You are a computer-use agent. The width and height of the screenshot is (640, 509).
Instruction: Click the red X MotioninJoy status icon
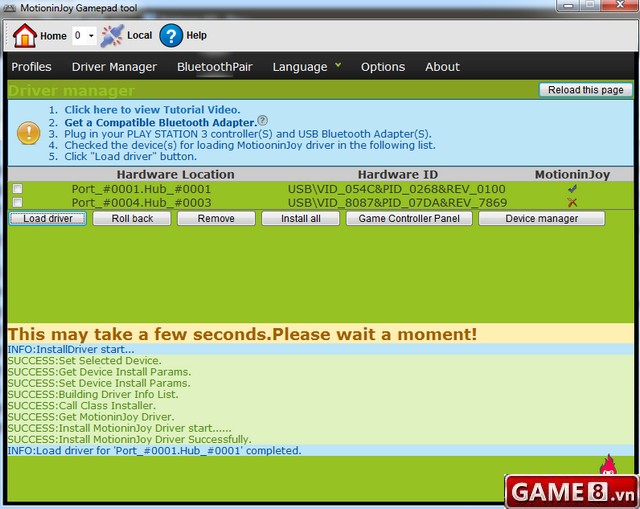tap(572, 202)
